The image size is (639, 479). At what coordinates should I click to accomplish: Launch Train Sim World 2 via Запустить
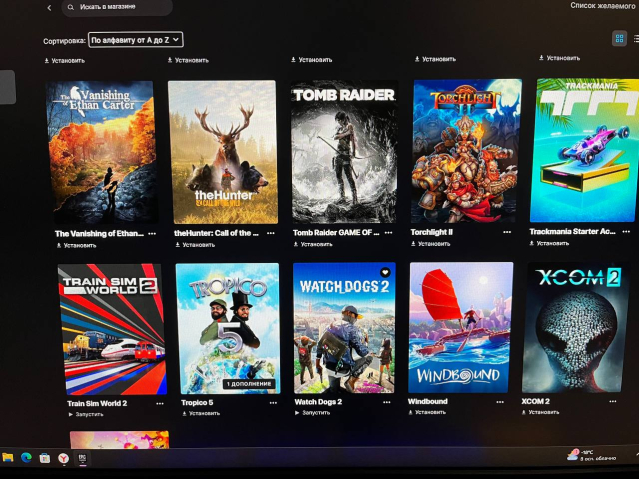[x=86, y=415]
